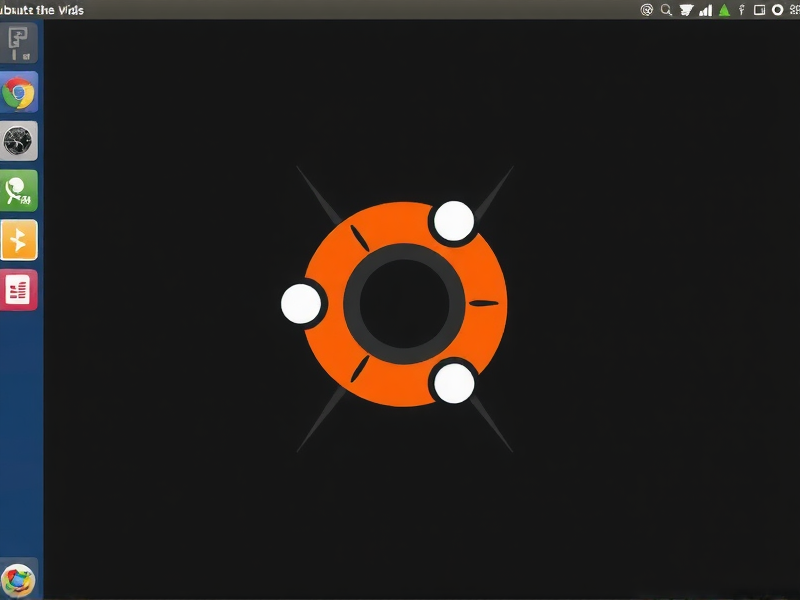This screenshot has width=800, height=600.
Task: Open the green messaging app in the dock
Action: click(20, 190)
